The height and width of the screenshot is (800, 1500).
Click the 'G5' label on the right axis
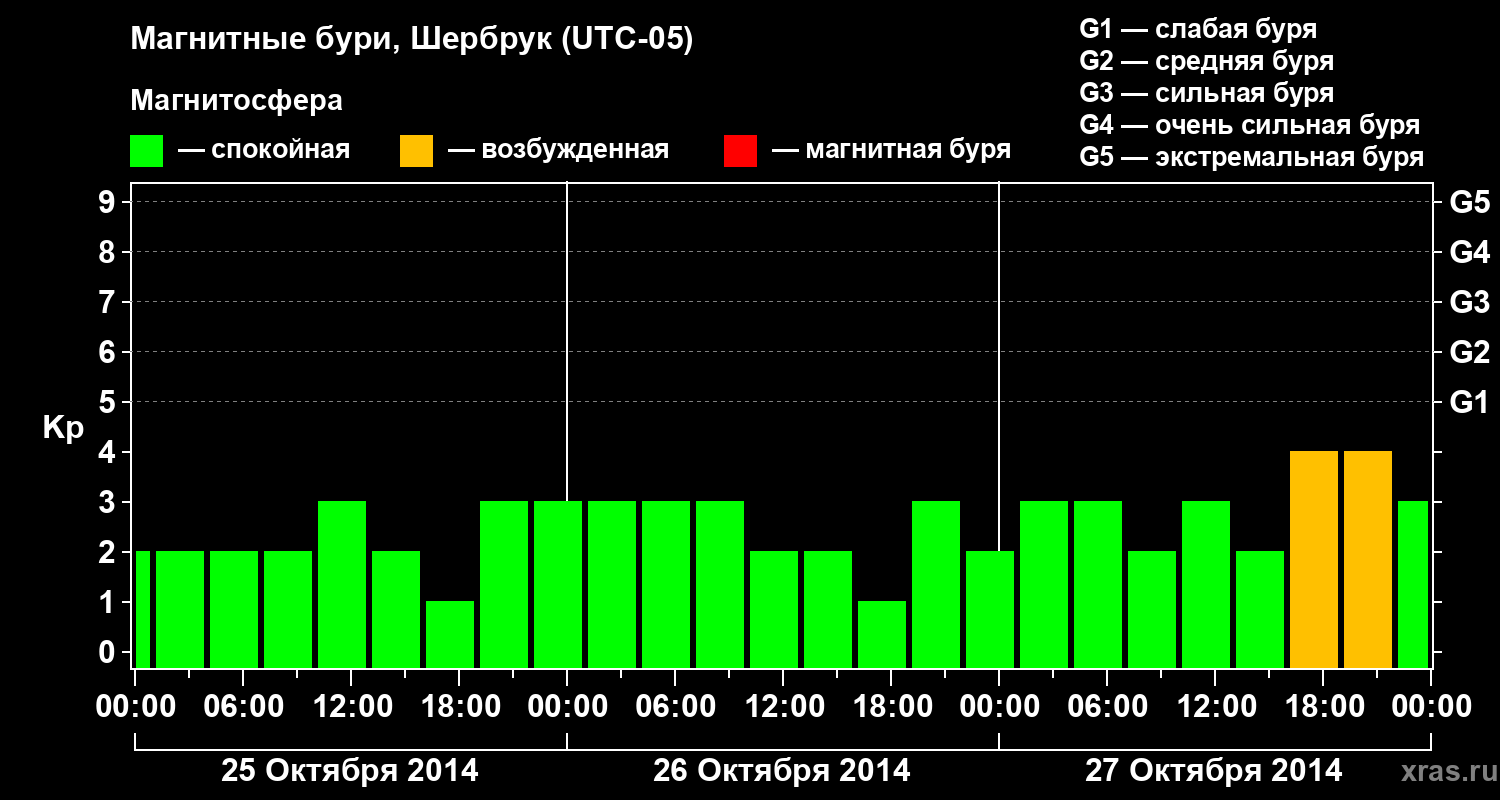(x=1469, y=202)
